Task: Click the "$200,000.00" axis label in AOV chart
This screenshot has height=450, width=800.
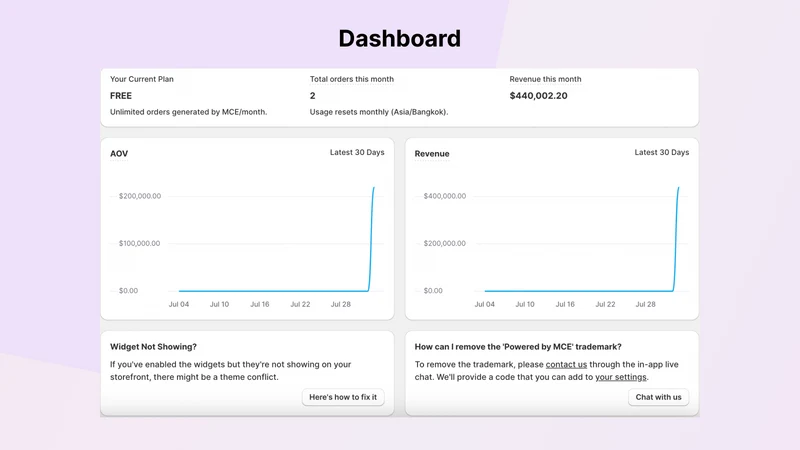Action: tap(140, 196)
